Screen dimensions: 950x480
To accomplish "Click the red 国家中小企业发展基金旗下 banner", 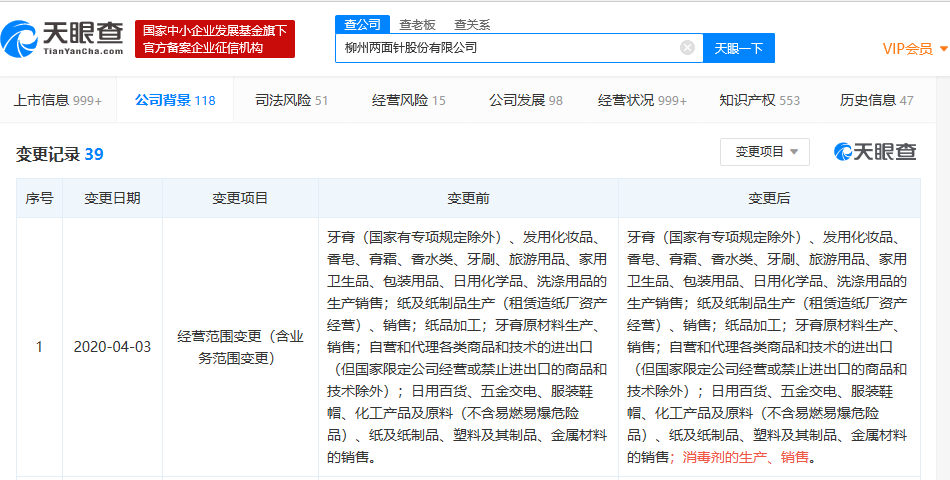I will click(215, 39).
